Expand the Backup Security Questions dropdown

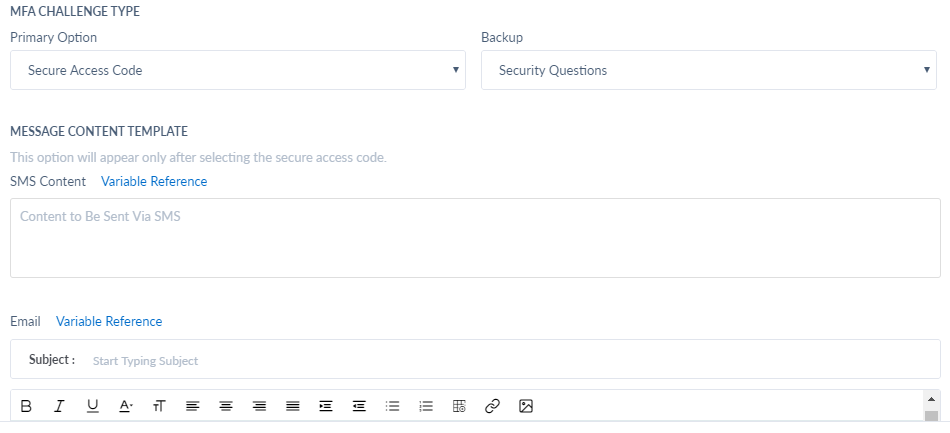709,70
